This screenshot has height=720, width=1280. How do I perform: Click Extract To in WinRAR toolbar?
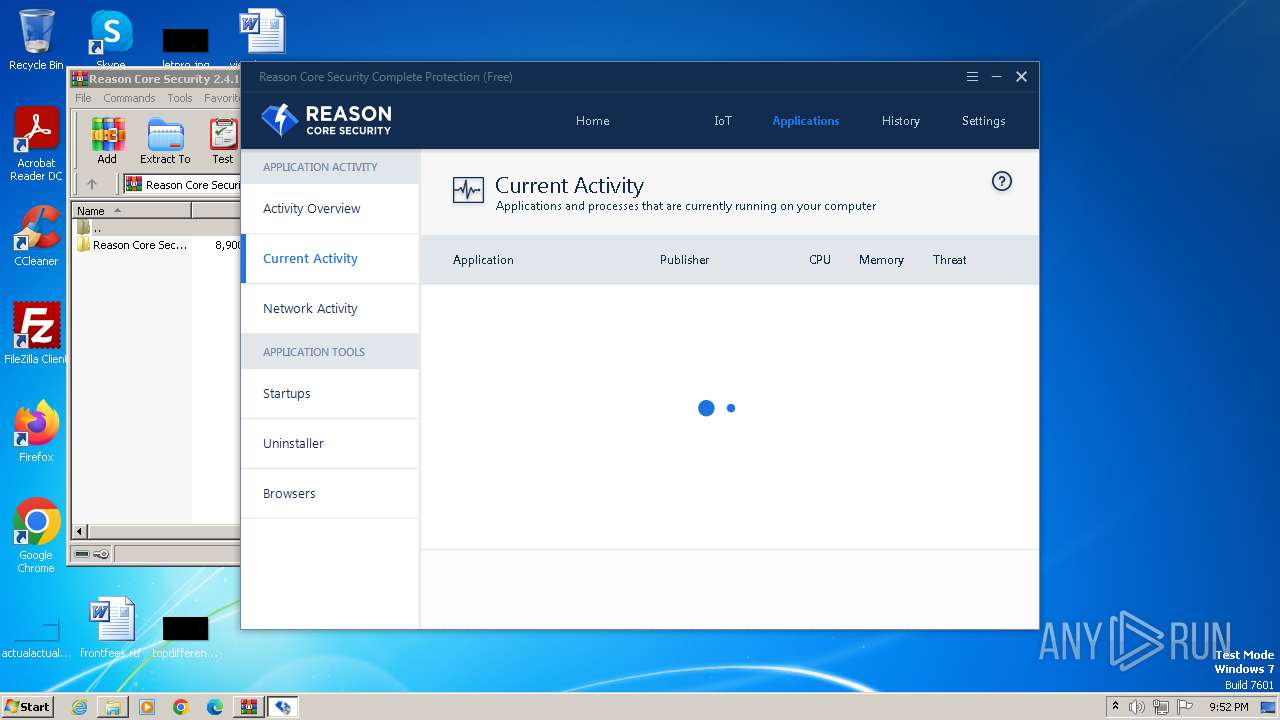[x=165, y=141]
